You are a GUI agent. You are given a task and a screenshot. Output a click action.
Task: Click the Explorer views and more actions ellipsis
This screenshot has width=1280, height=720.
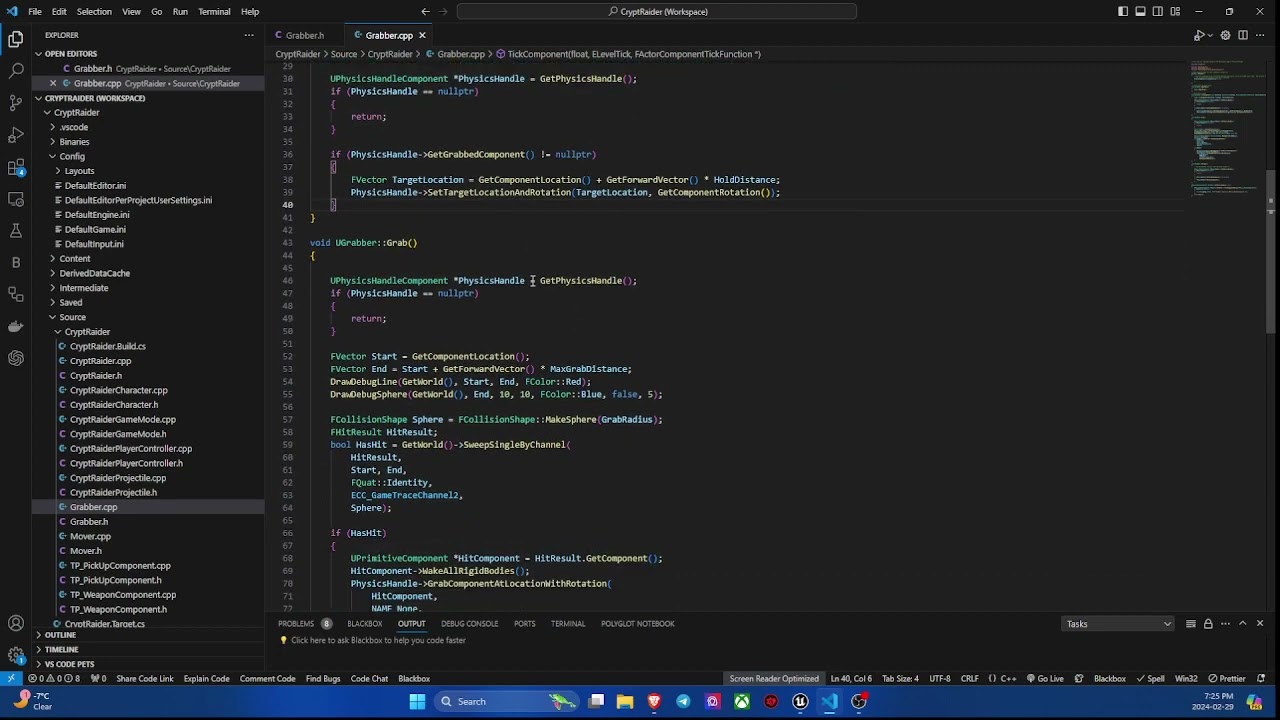click(249, 35)
